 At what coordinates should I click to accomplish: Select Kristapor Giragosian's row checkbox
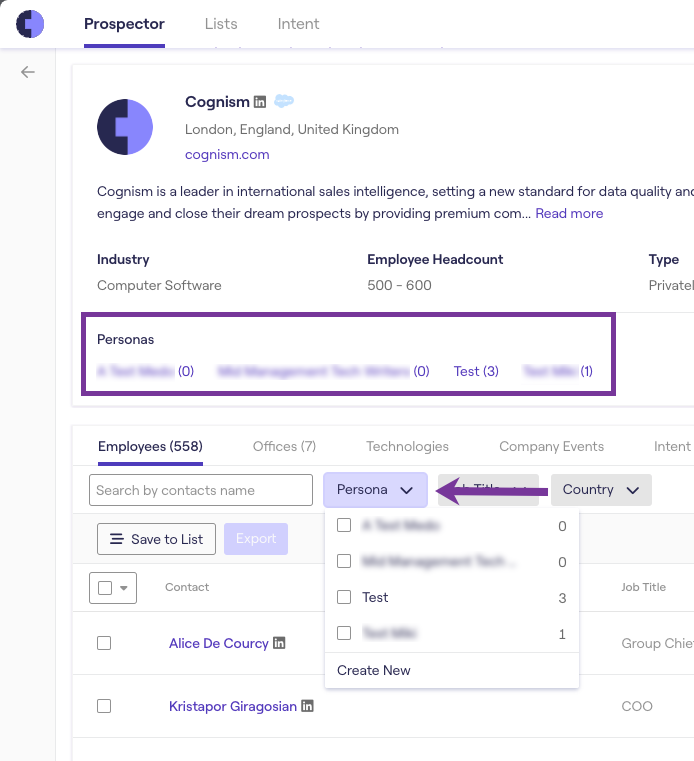pyautogui.click(x=104, y=706)
